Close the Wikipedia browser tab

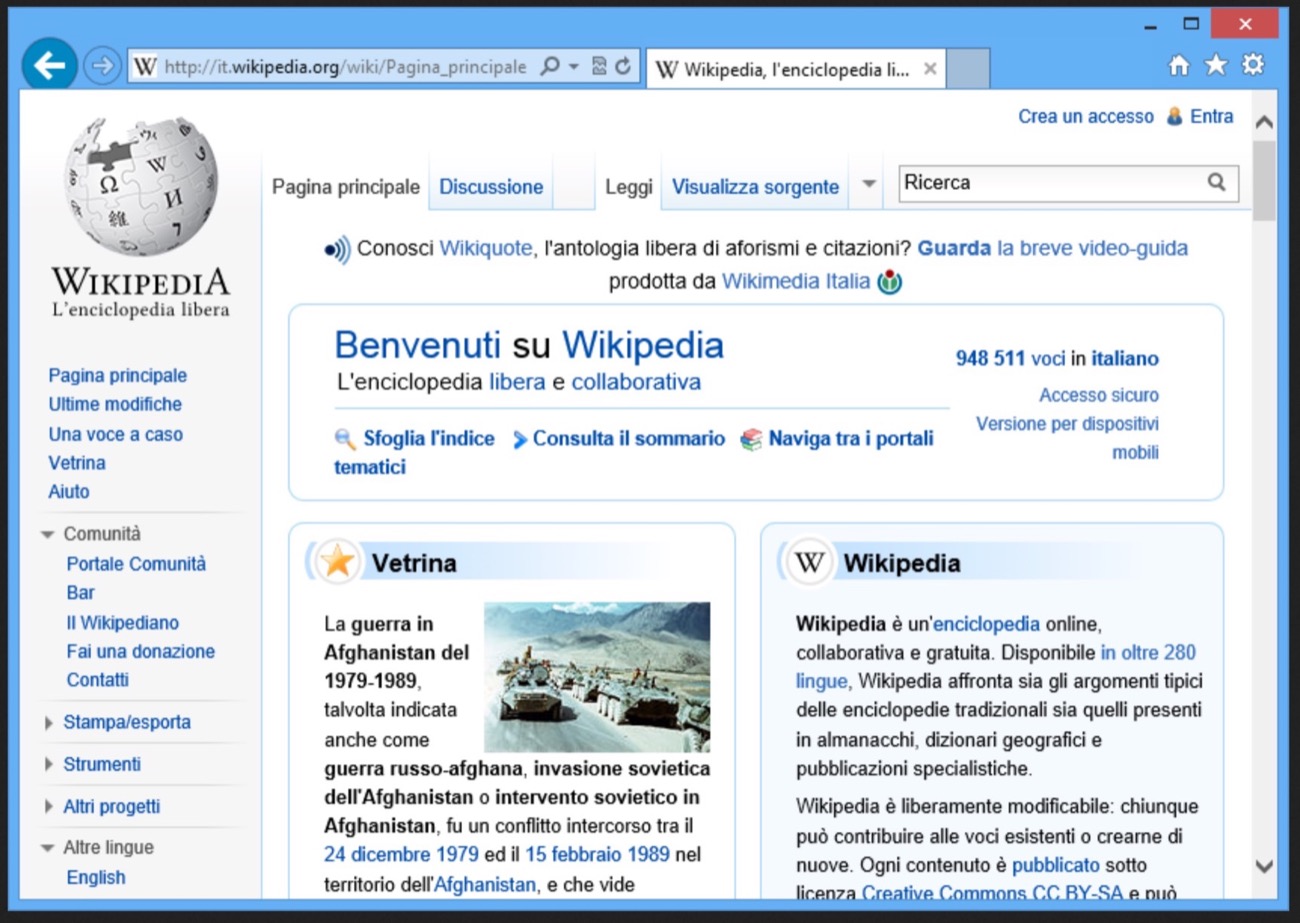(x=930, y=69)
